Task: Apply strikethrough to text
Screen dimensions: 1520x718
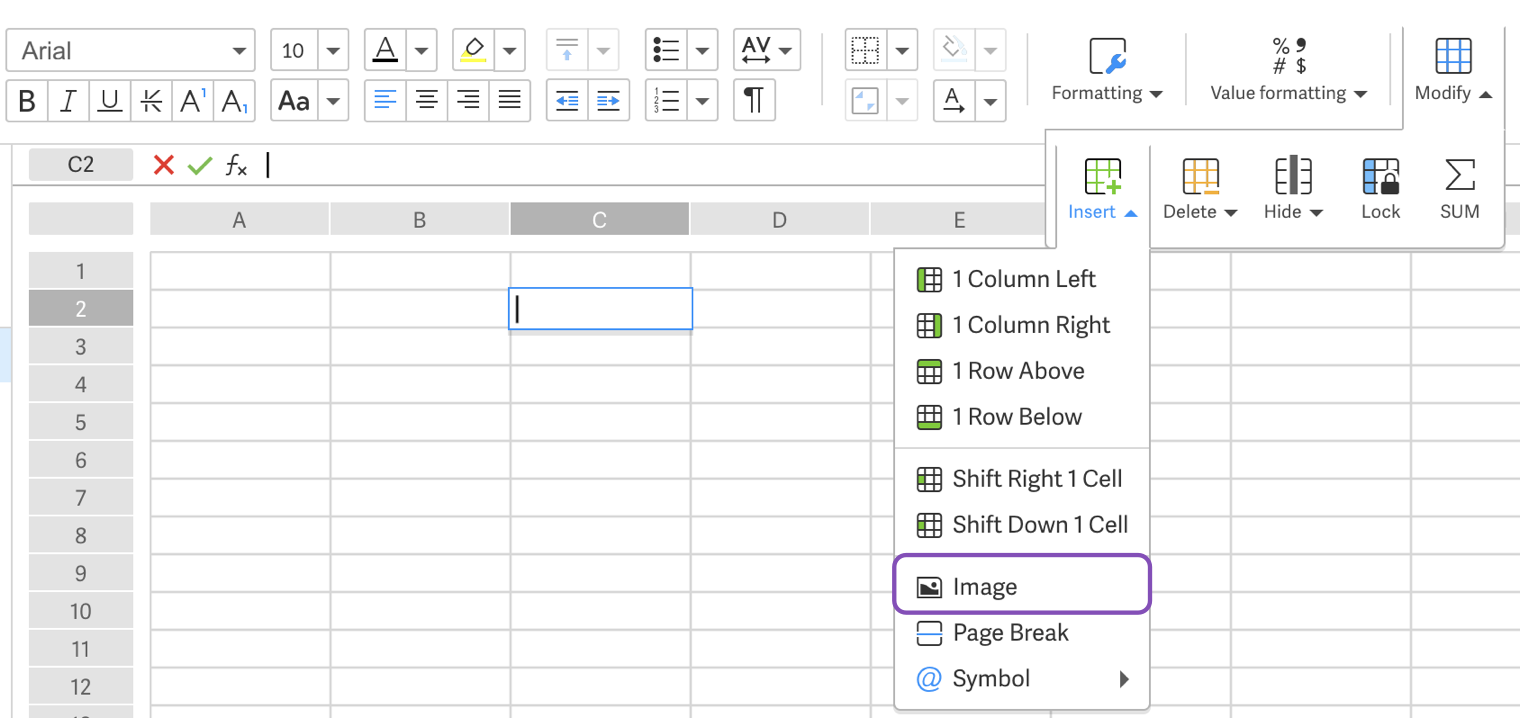Action: coord(151,101)
